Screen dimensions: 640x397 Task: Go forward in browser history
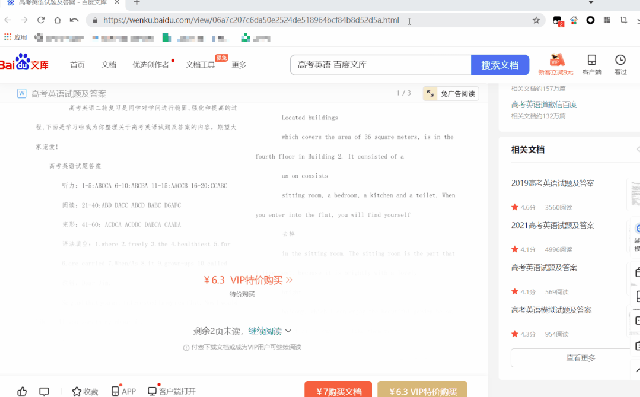pos(24,20)
